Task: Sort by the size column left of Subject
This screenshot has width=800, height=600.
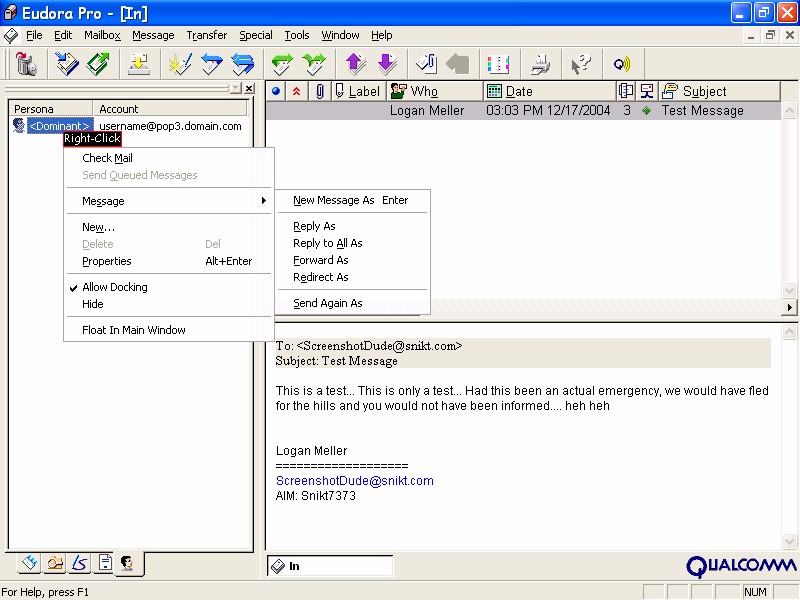Action: click(x=626, y=91)
